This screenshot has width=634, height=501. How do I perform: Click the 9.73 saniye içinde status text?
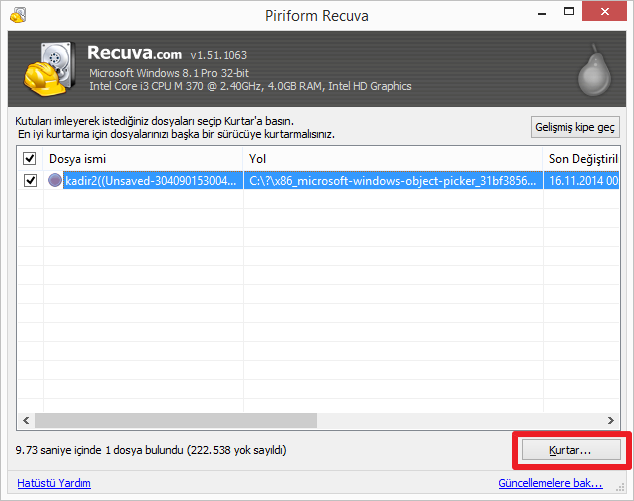point(151,450)
